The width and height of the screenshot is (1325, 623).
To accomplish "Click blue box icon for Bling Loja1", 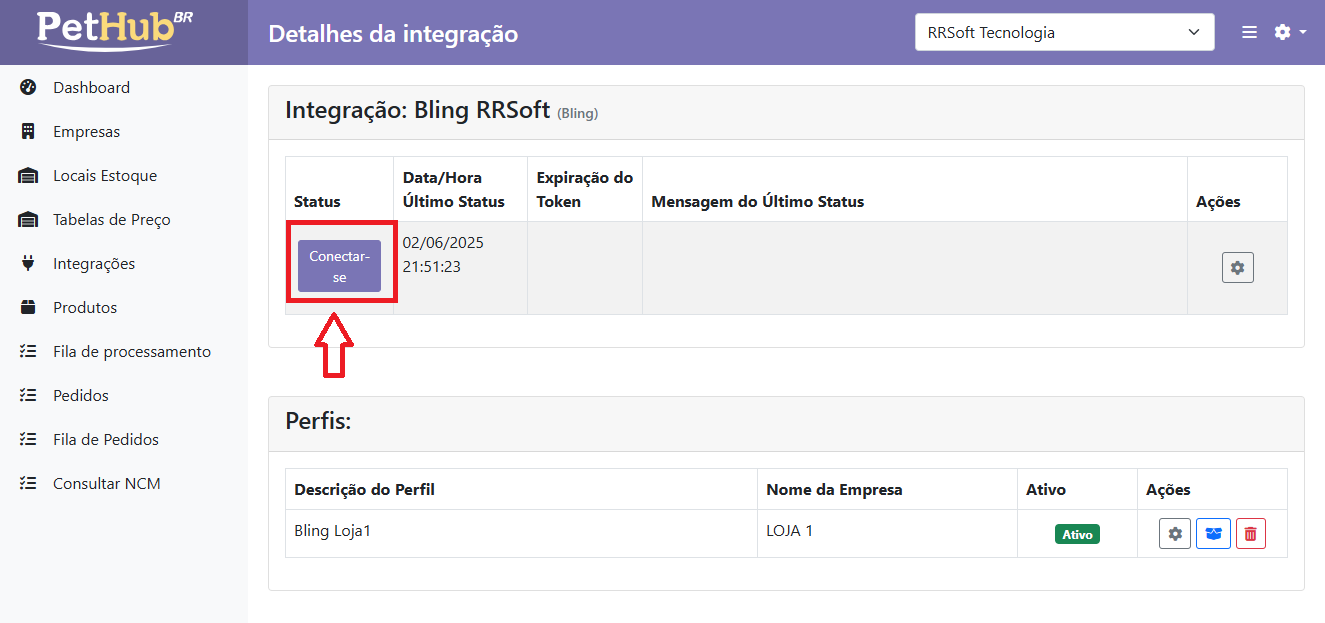I will 1214,534.
